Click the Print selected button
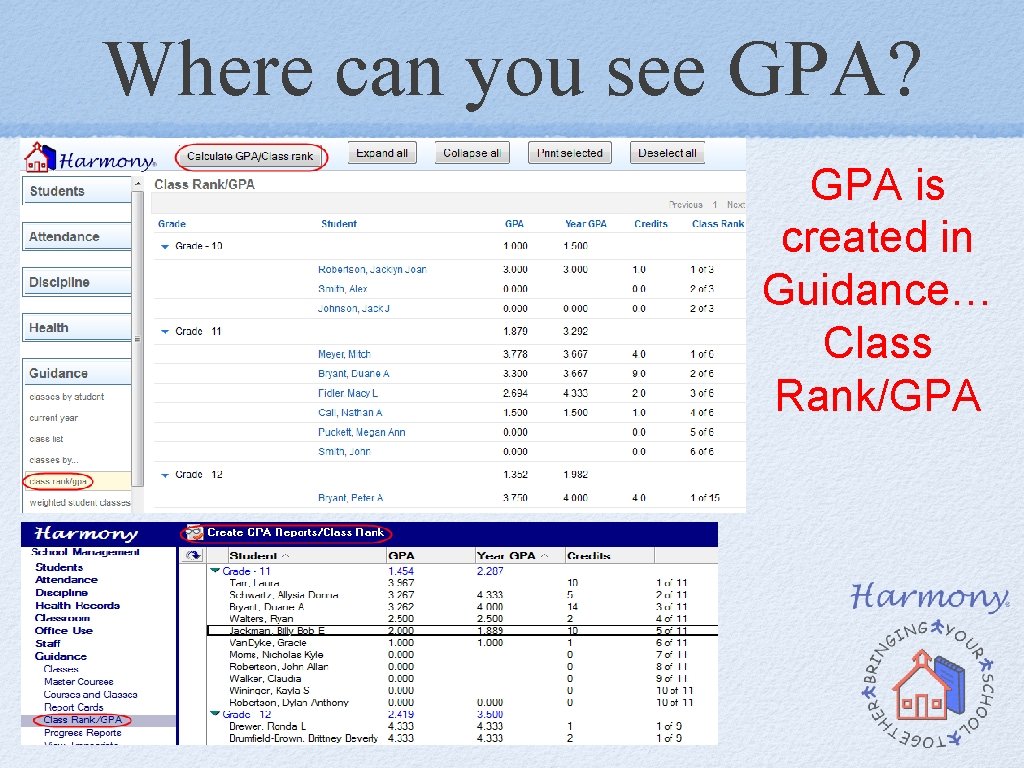Viewport: 1024px width, 768px height. (569, 153)
